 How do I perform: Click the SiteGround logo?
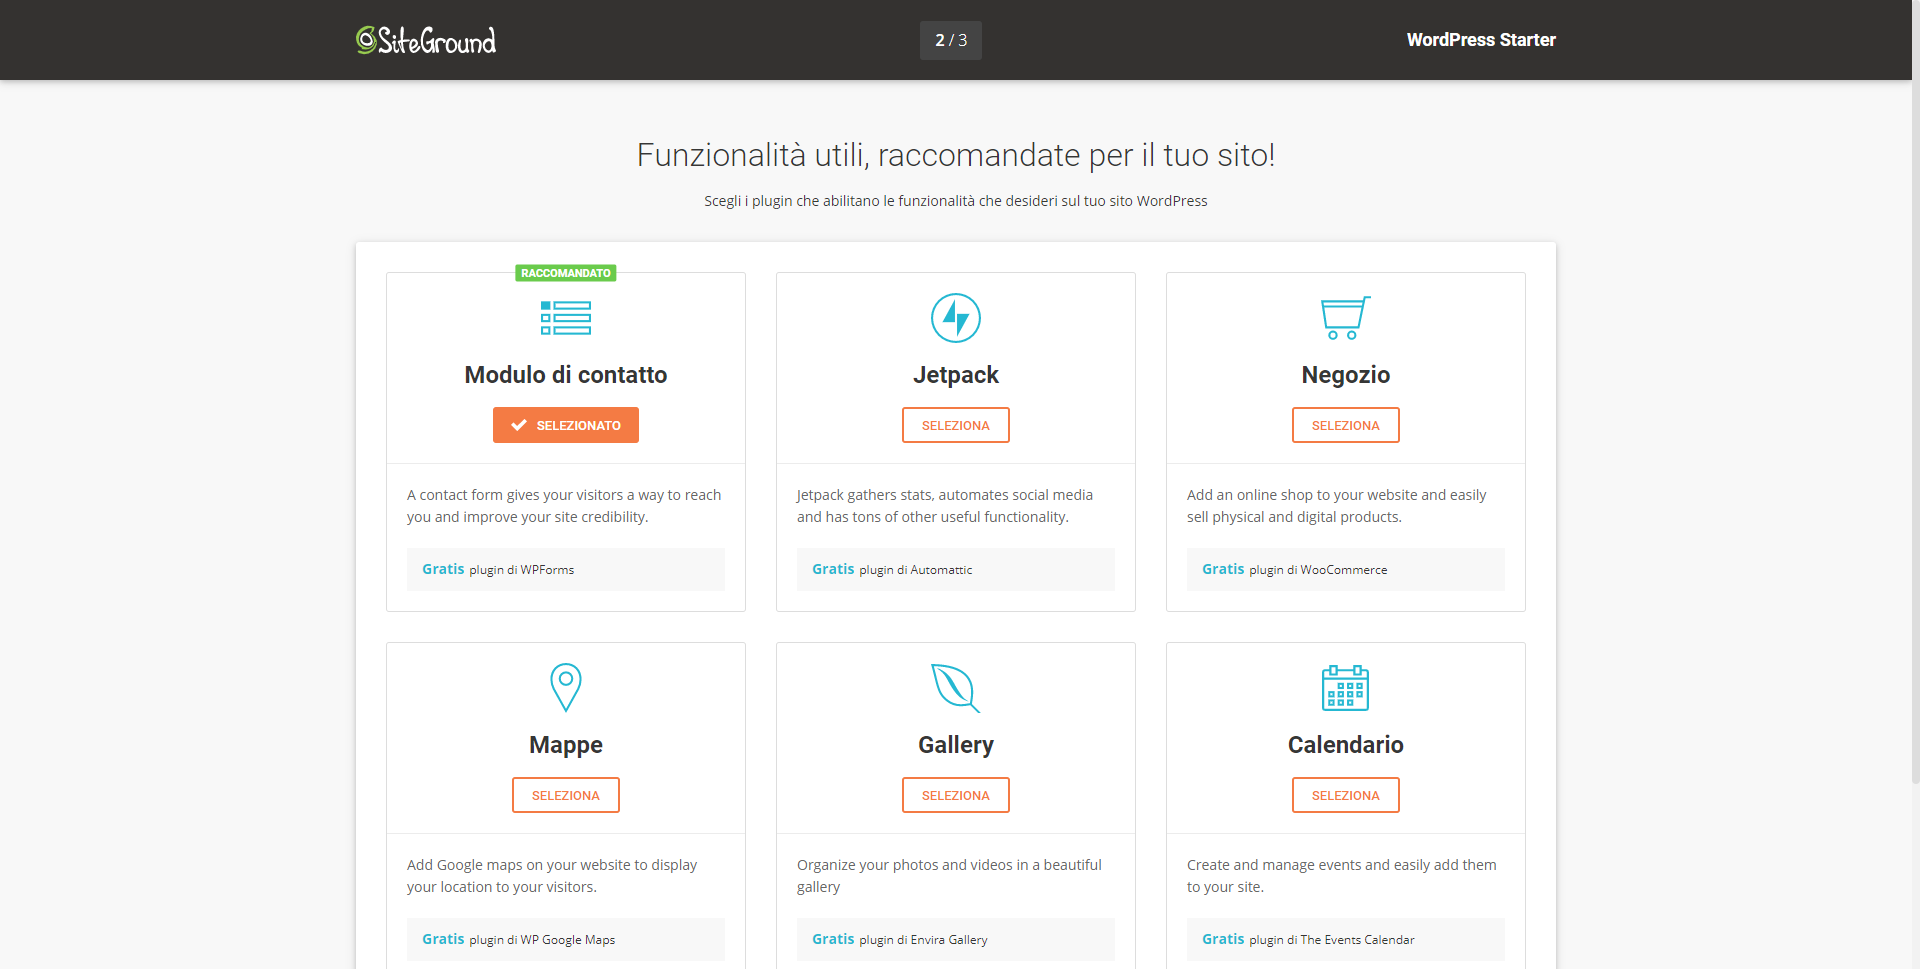coord(426,40)
